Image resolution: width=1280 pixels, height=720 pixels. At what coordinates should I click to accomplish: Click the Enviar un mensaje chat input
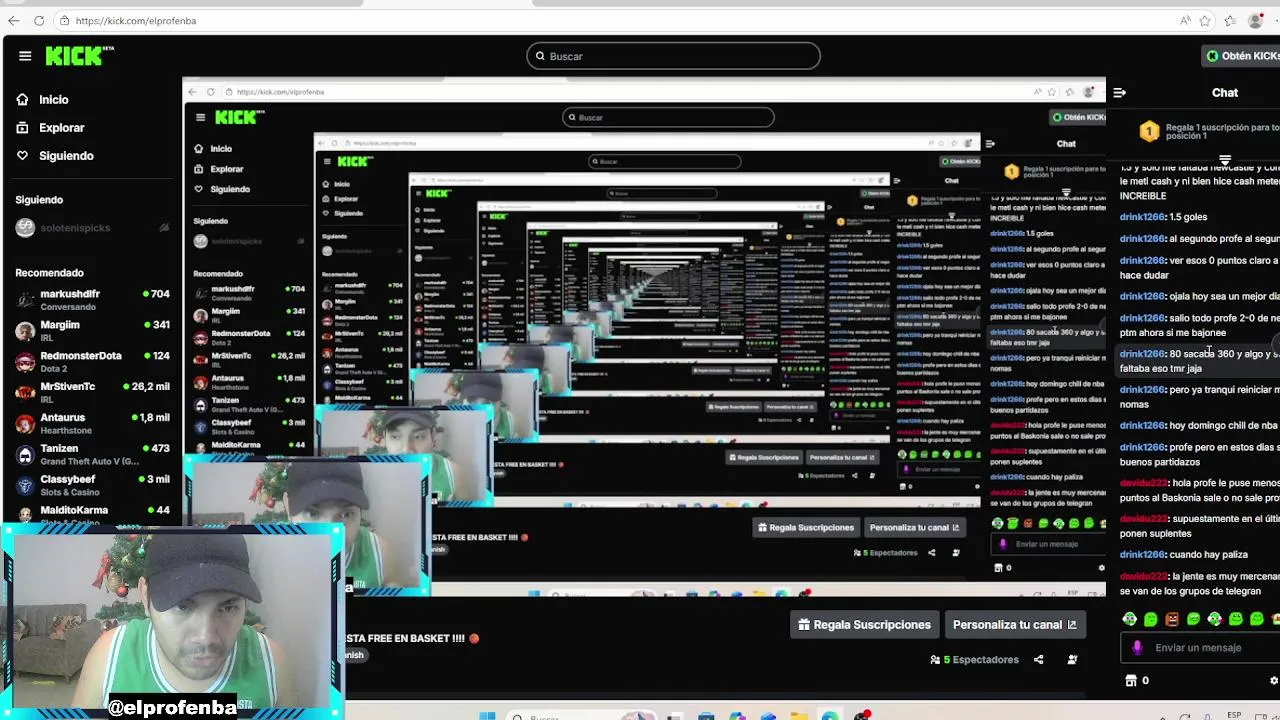coord(1200,648)
